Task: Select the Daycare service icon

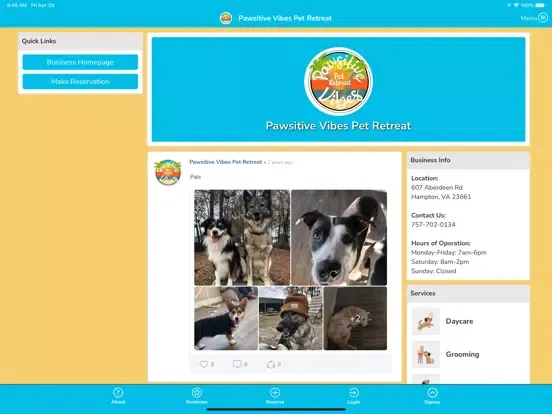Action: click(426, 321)
